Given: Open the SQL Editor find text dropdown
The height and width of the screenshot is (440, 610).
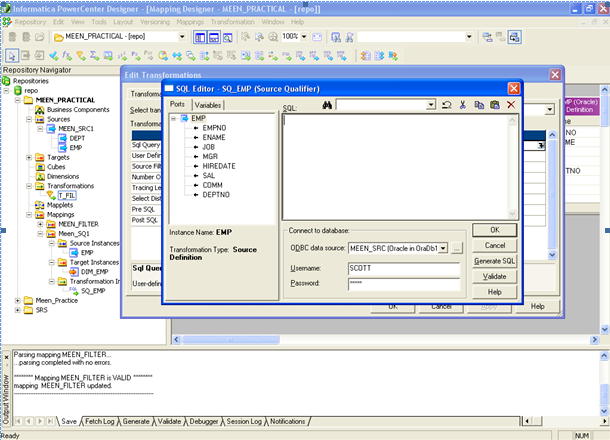Looking at the screenshot, I should (431, 105).
